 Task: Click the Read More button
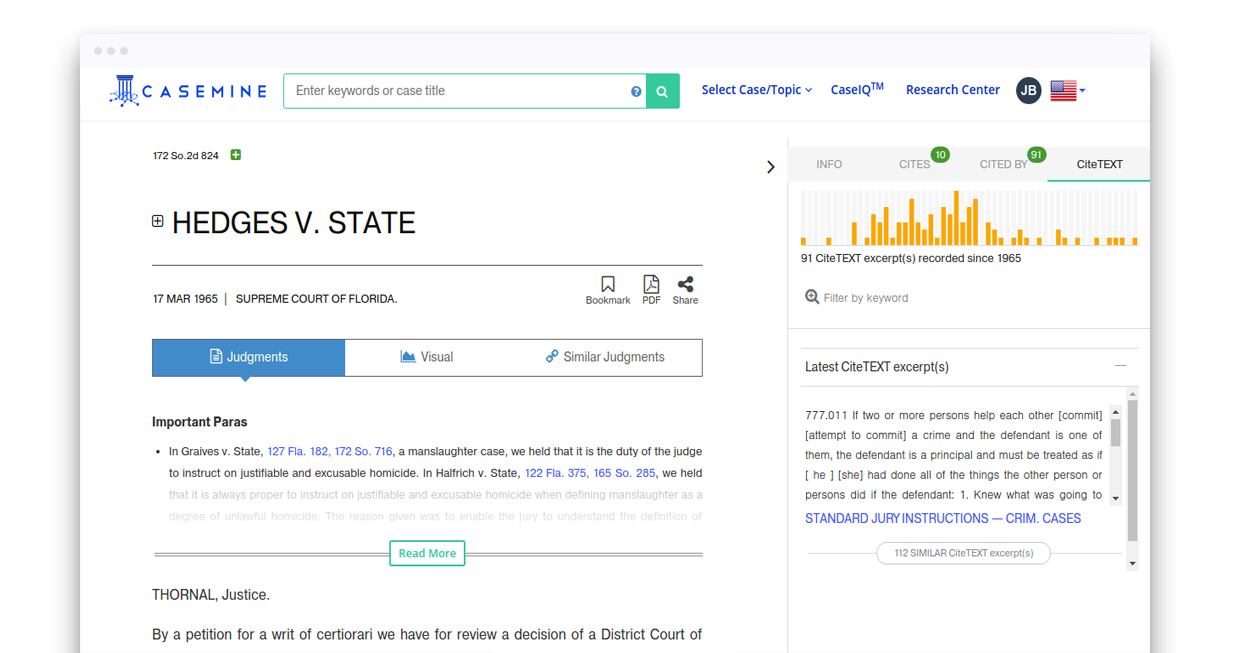point(427,553)
